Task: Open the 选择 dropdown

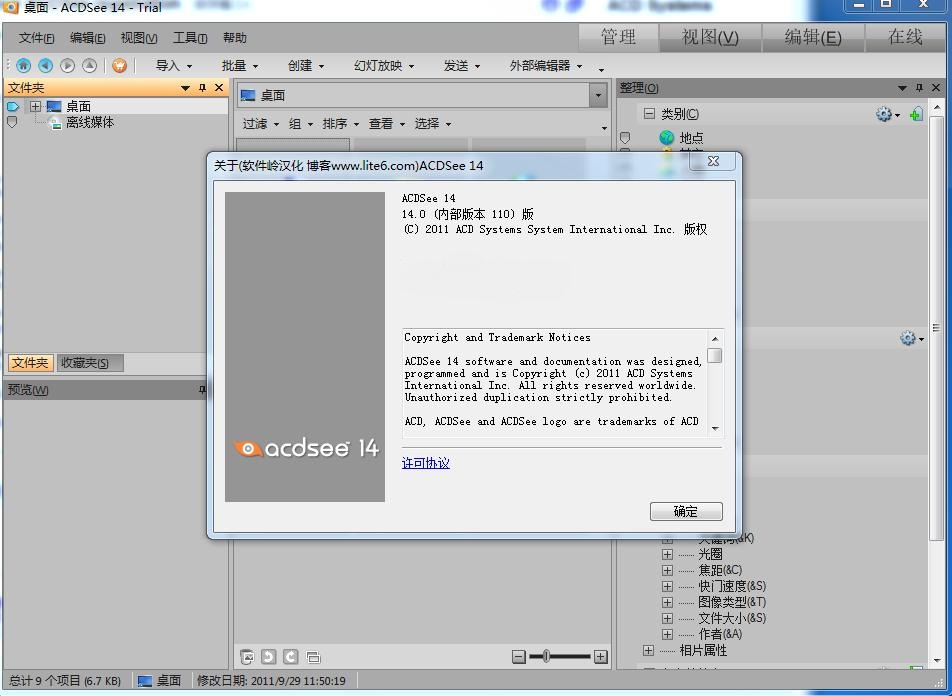Action: (433, 124)
